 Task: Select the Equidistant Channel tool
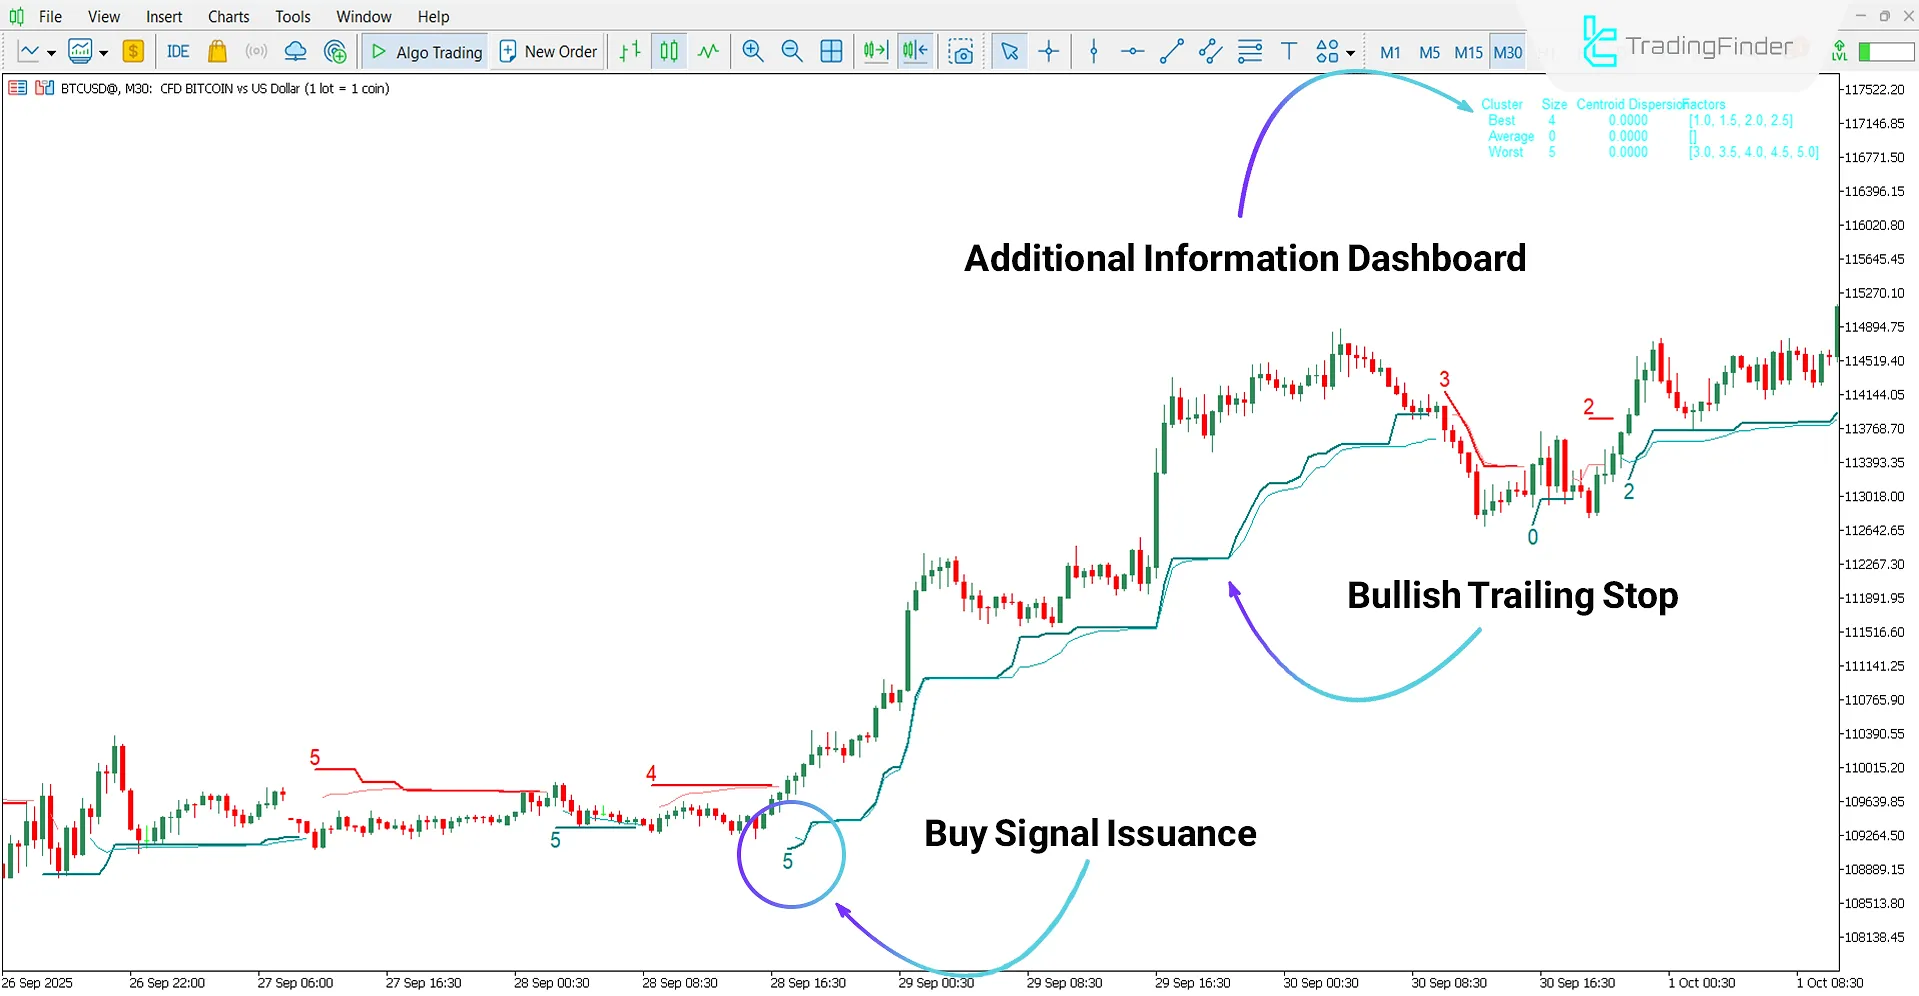[x=1210, y=51]
